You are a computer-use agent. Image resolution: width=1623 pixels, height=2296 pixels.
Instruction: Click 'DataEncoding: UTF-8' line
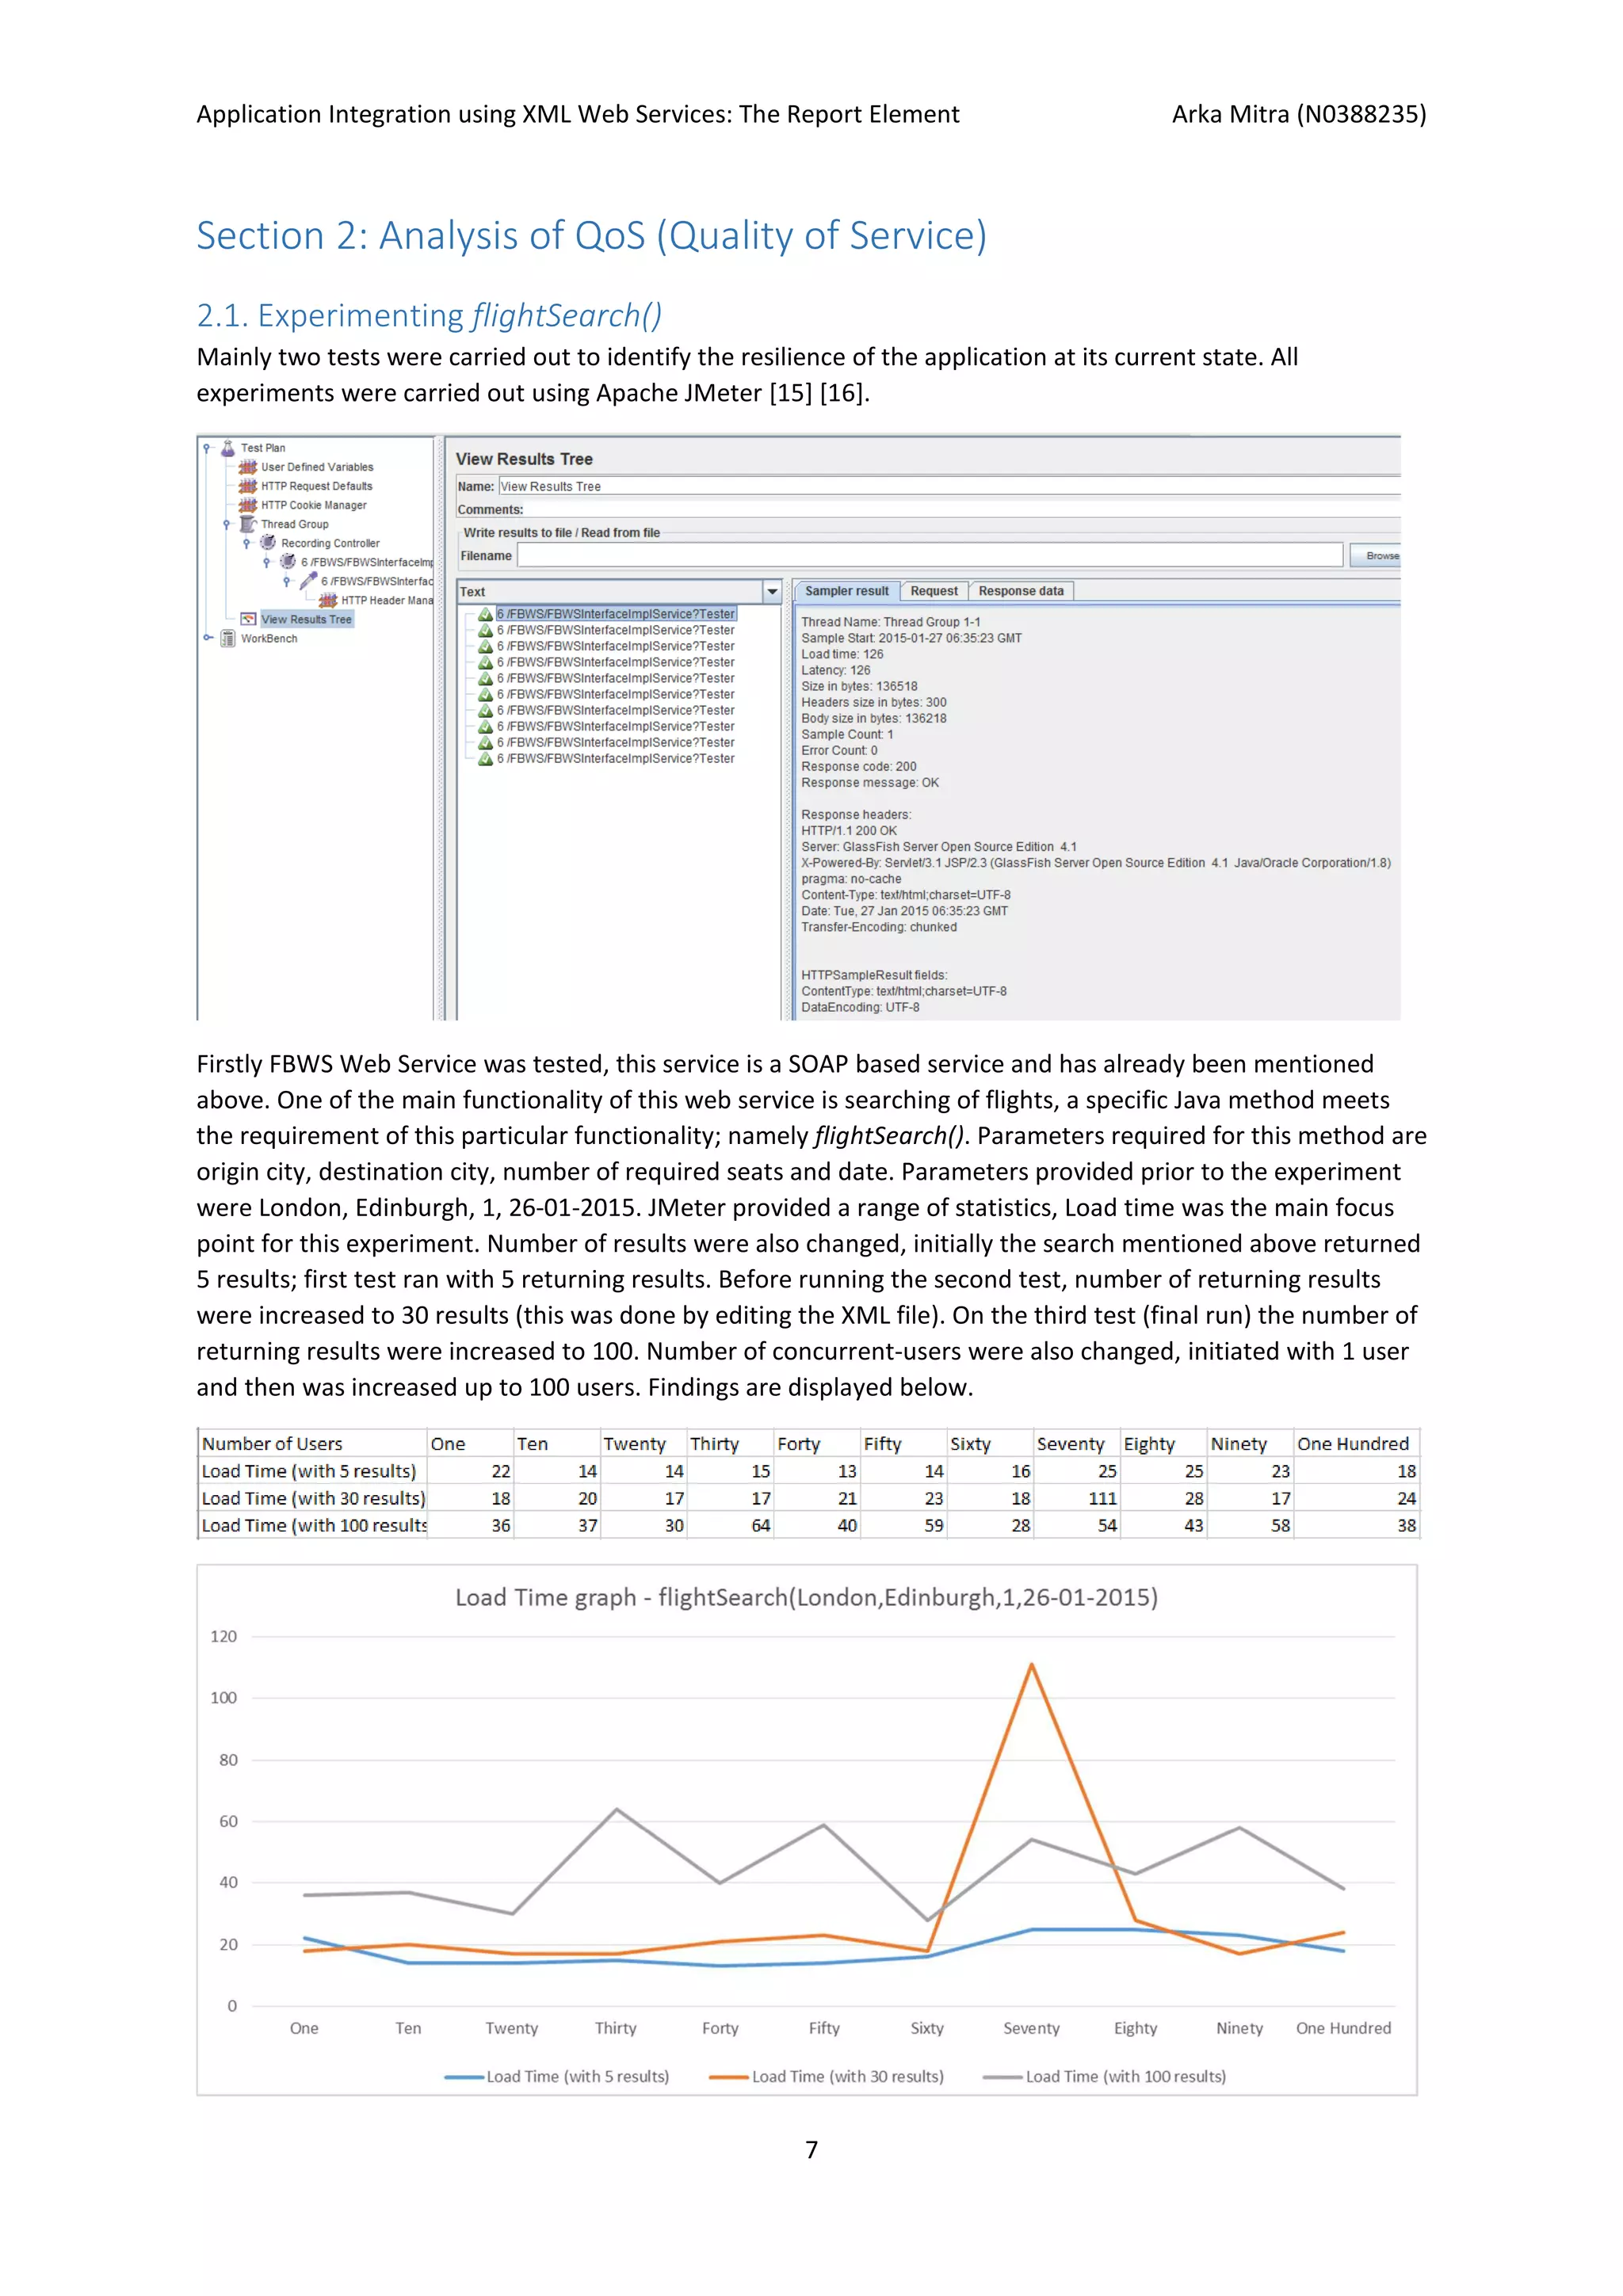tap(860, 1007)
